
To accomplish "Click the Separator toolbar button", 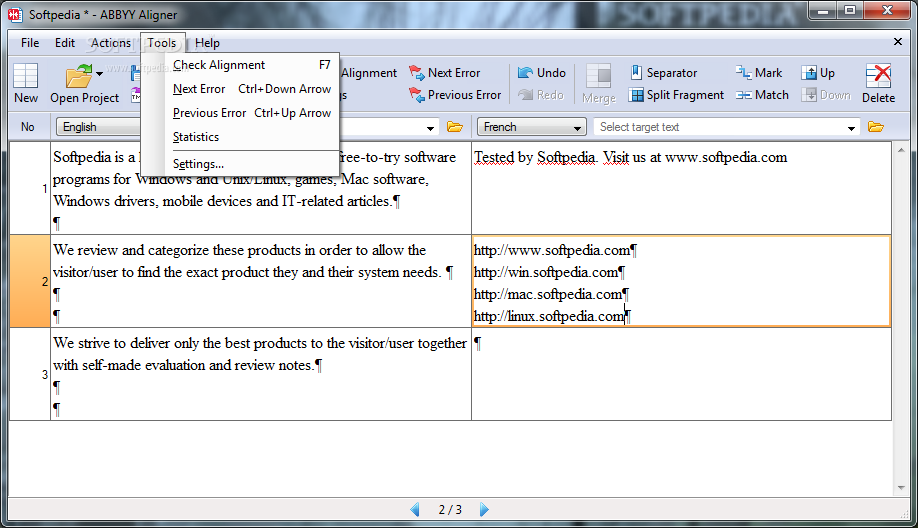I will [x=663, y=73].
